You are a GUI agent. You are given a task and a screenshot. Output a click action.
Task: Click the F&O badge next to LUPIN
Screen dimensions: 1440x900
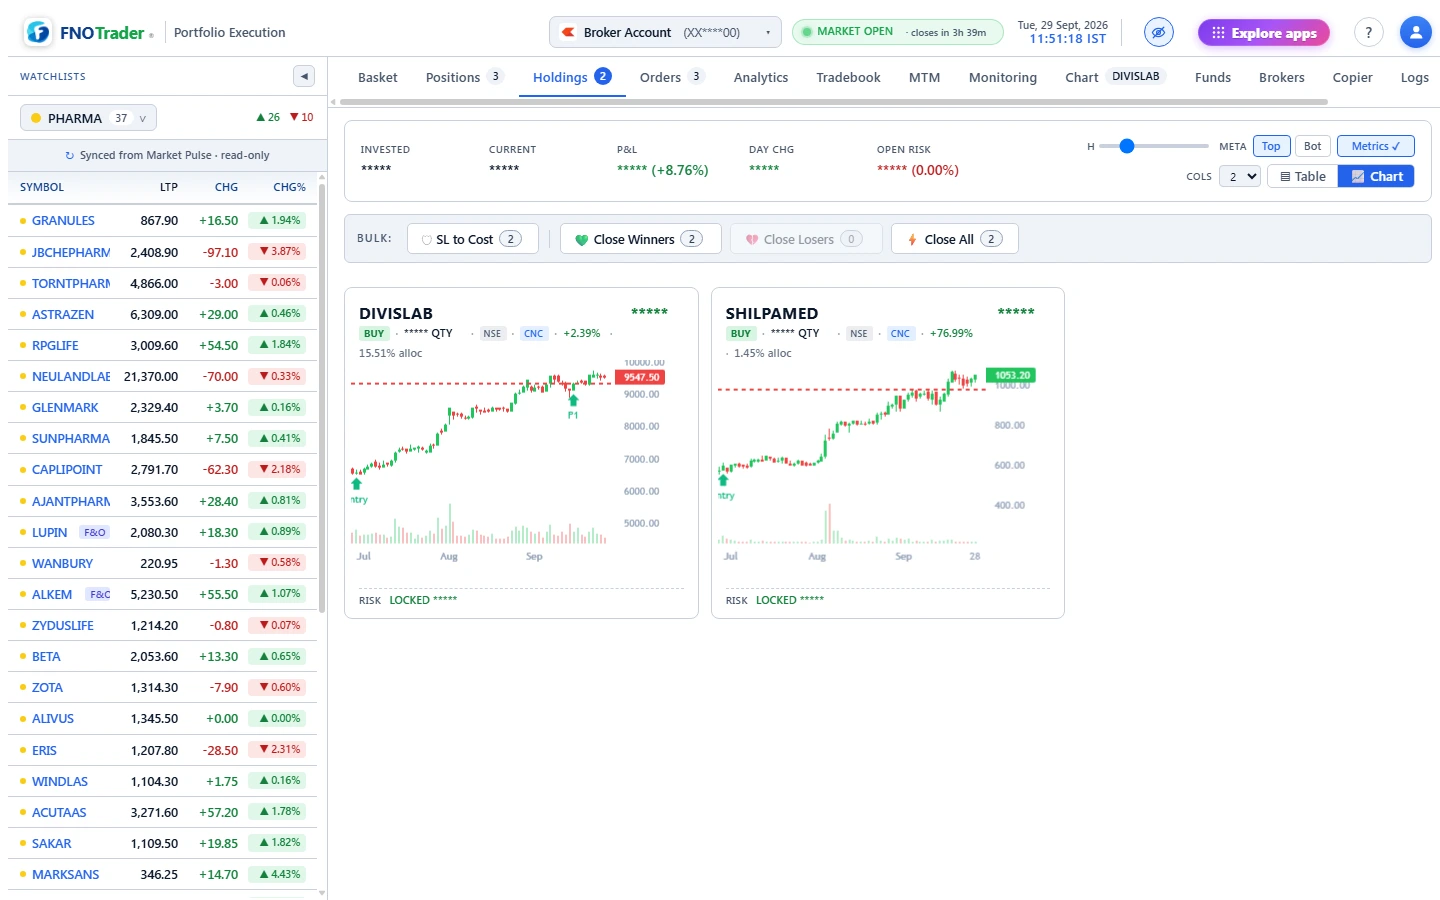(95, 533)
